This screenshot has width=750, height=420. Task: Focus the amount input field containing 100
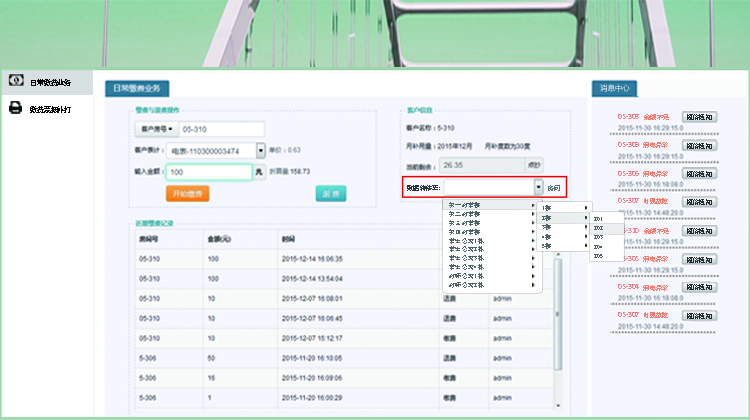tap(208, 172)
